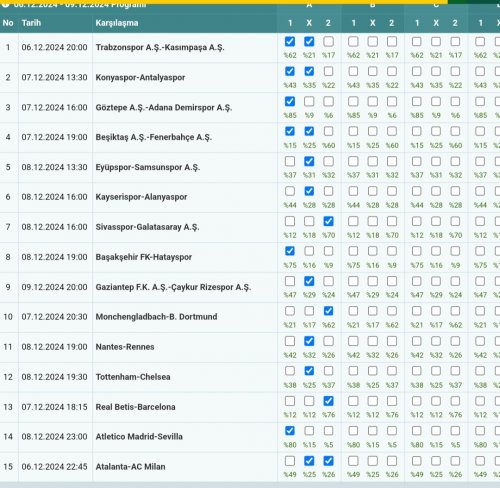The height and width of the screenshot is (488, 500).
Task: Tick column B option 1 for Atletico Madrid-Sevilla
Action: coord(353,431)
